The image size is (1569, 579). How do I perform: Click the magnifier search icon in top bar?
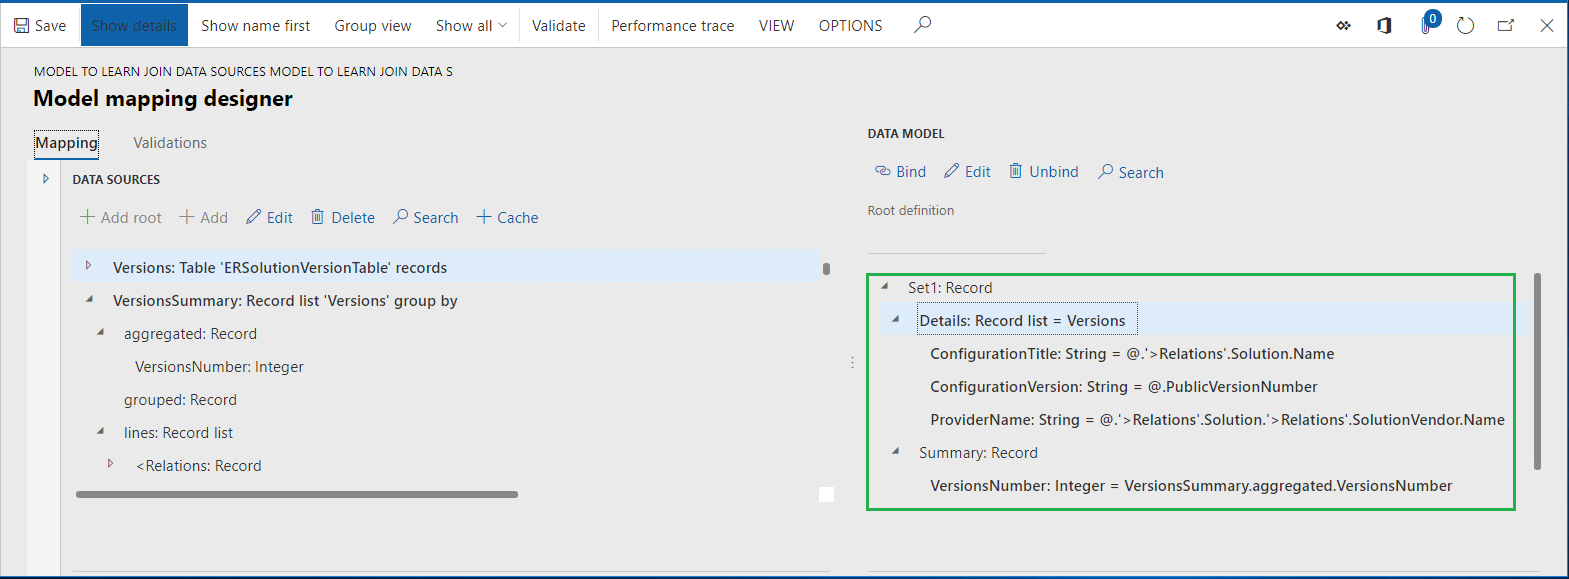(923, 25)
